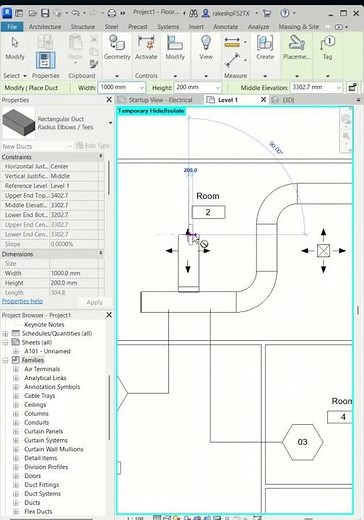Toggle the lock icon on options bar
Image resolution: width=364 pixels, height=520 pixels.
pyautogui.click(x=352, y=88)
